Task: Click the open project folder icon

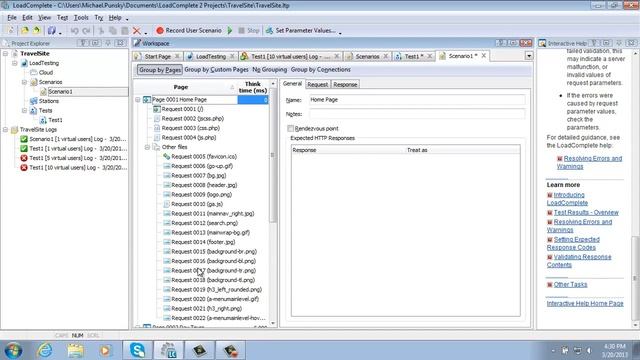Action: click(24, 31)
